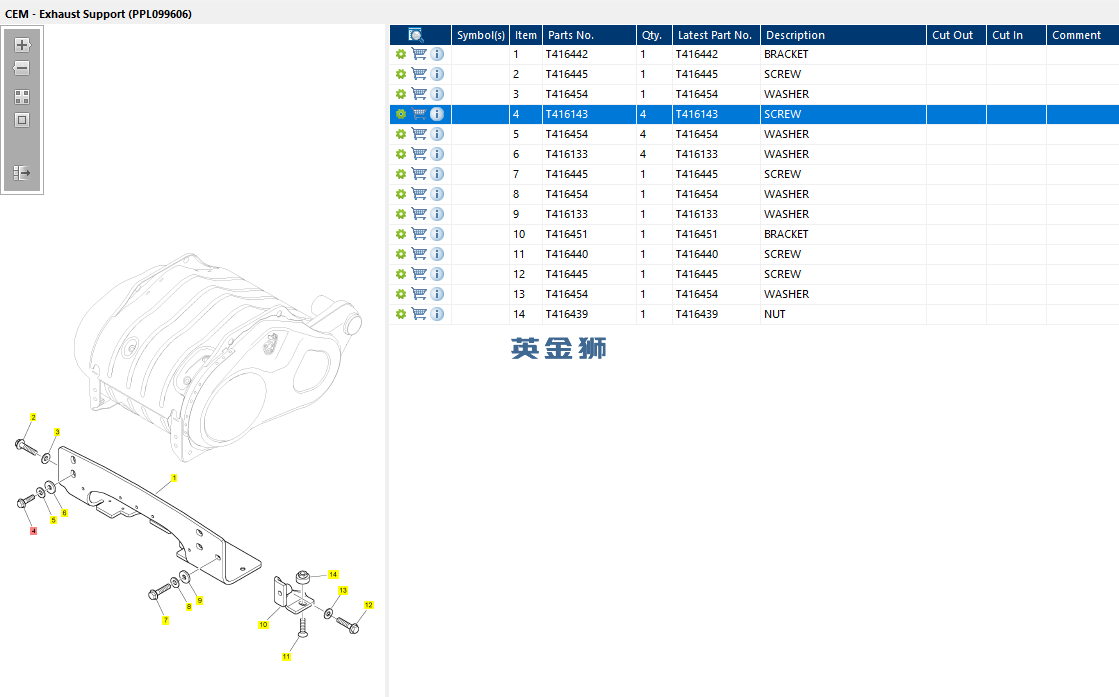
Task: Select the four-square grid view tool
Action: pyautogui.click(x=22, y=96)
